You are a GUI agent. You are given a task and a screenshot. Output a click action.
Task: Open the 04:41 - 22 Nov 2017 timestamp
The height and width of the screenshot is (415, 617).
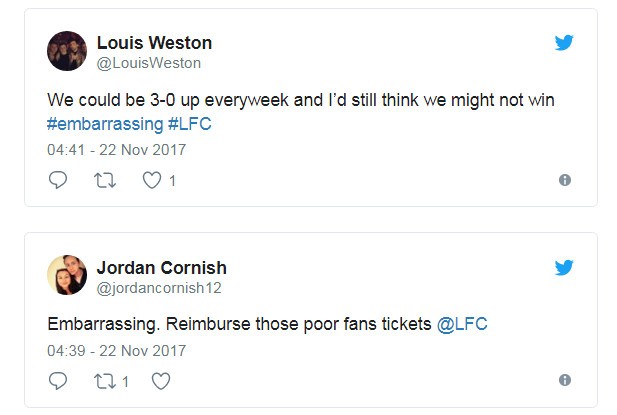[x=116, y=150]
